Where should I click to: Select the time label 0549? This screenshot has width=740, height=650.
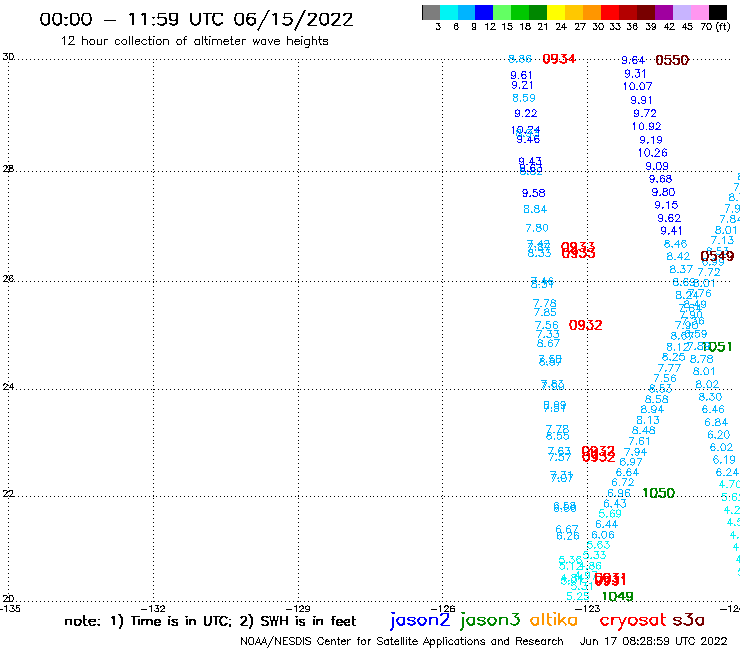coord(717,256)
